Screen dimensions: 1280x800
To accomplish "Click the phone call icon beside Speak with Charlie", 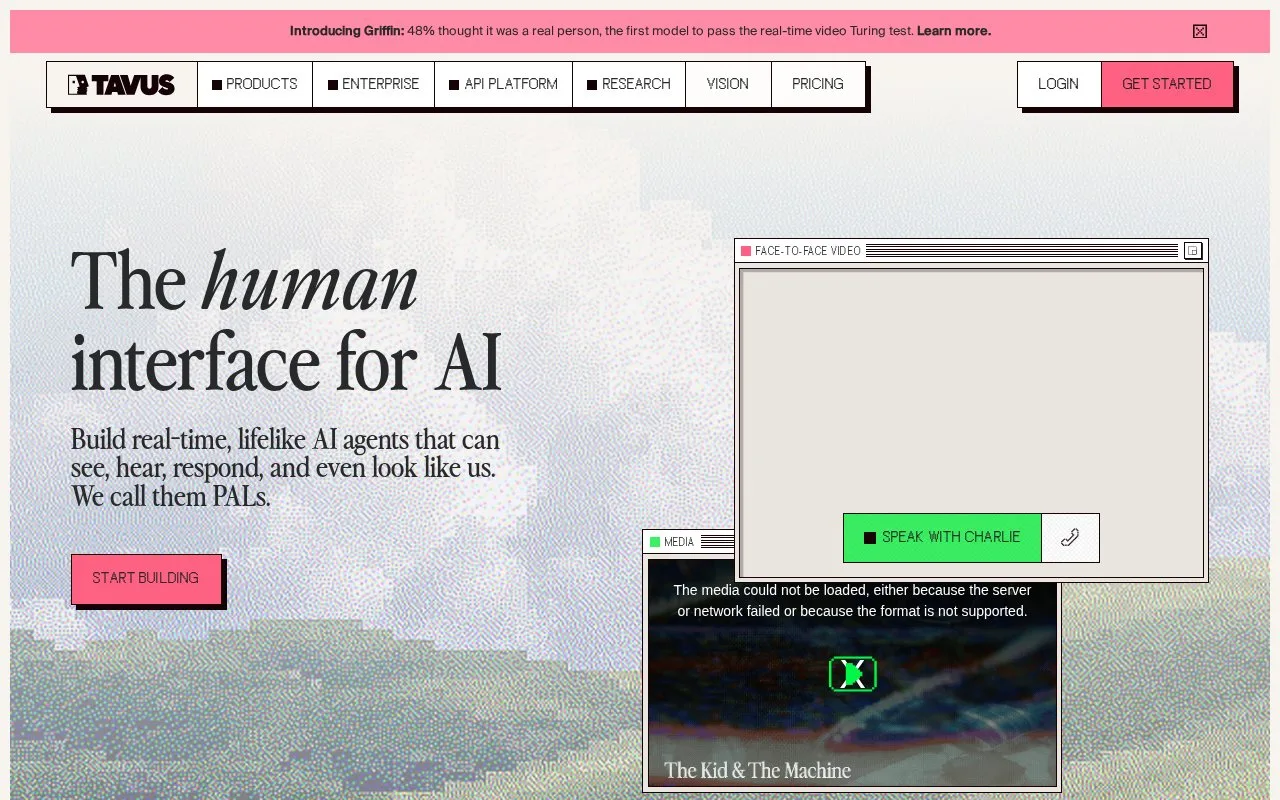I will pos(1070,538).
